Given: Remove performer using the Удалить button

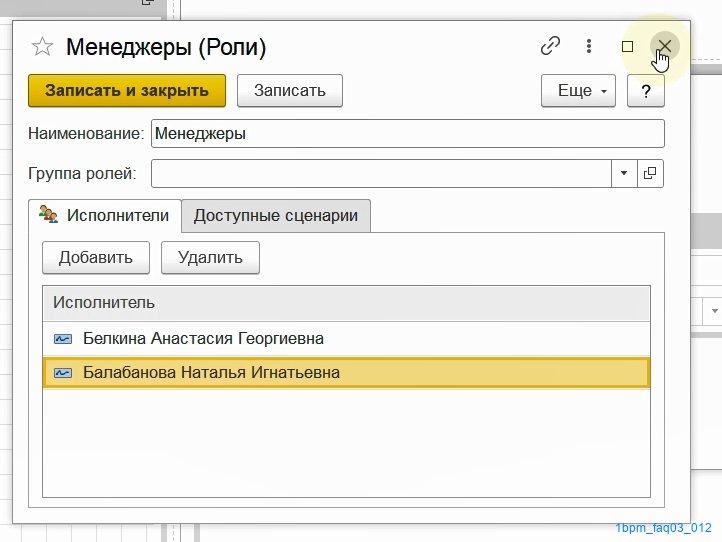Looking at the screenshot, I should tap(210, 257).
